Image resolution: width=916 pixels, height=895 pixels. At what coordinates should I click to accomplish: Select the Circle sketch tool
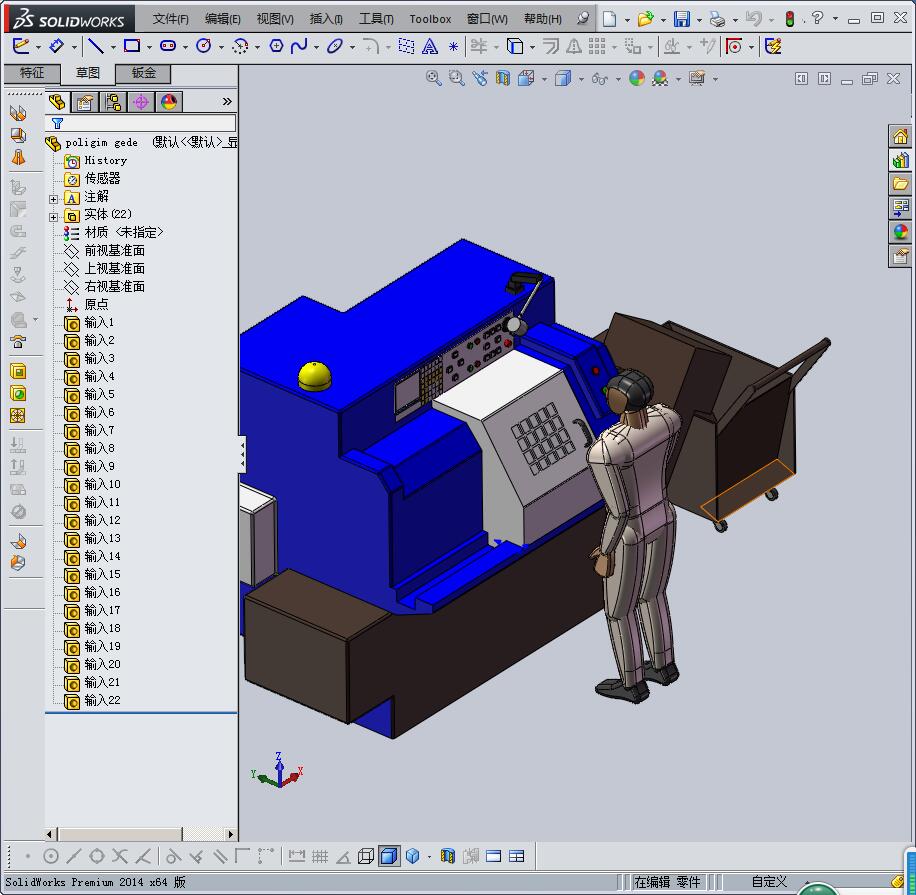203,46
